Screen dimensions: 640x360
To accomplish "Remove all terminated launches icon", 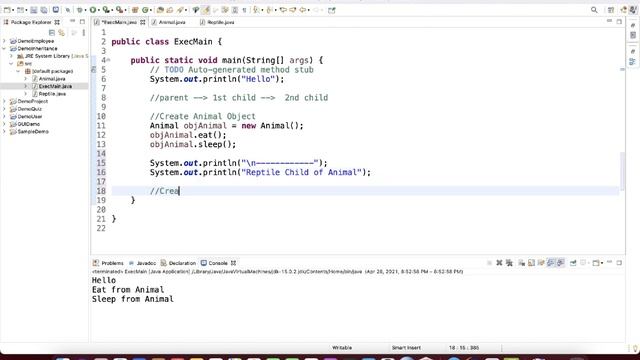I will (509, 263).
